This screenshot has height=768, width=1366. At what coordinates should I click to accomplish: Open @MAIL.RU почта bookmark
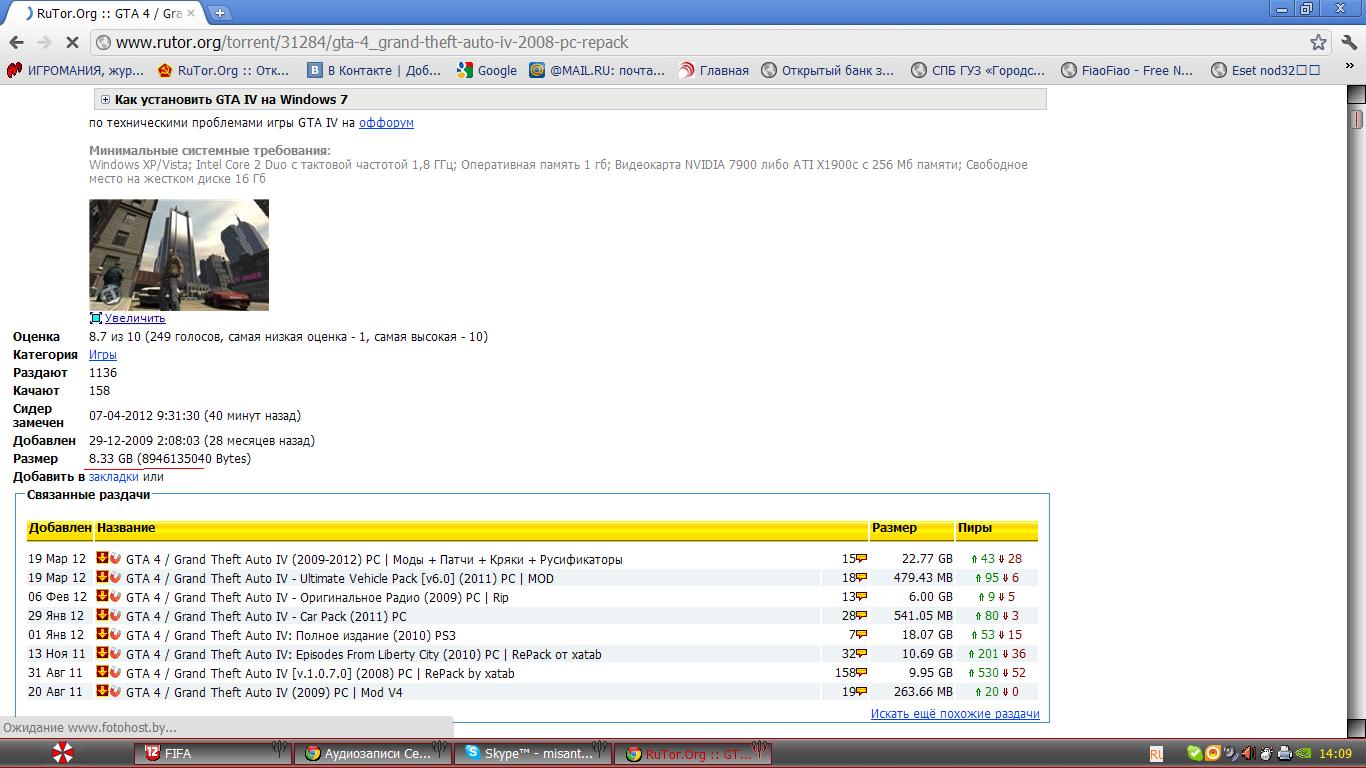tap(597, 70)
